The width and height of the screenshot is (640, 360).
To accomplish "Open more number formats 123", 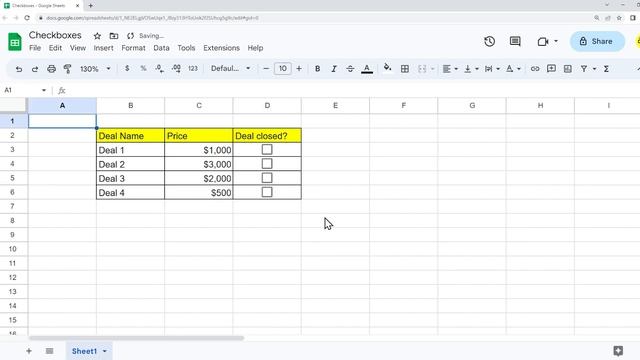I will [193, 69].
